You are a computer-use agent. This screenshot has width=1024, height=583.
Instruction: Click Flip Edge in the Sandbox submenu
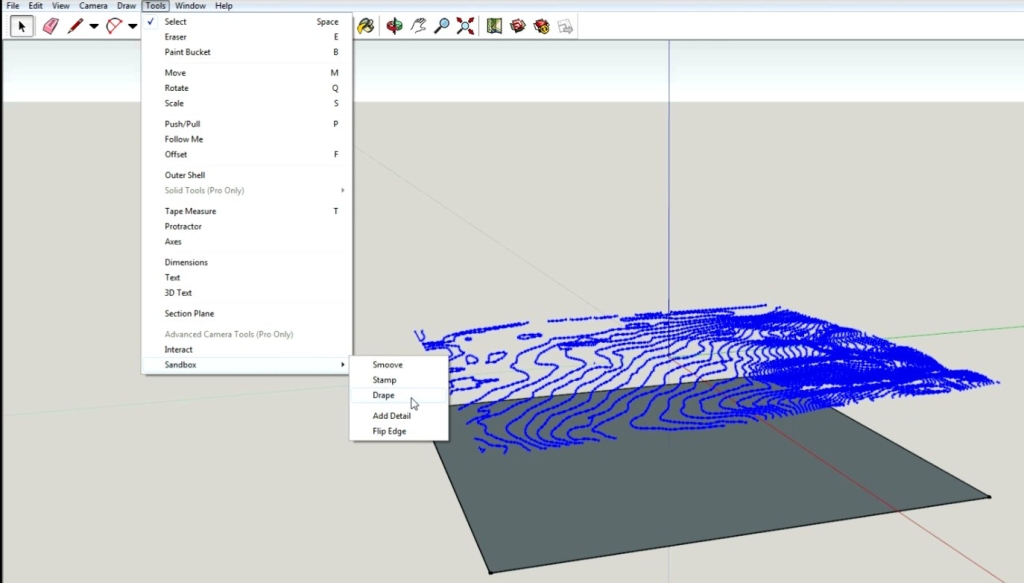pos(388,431)
